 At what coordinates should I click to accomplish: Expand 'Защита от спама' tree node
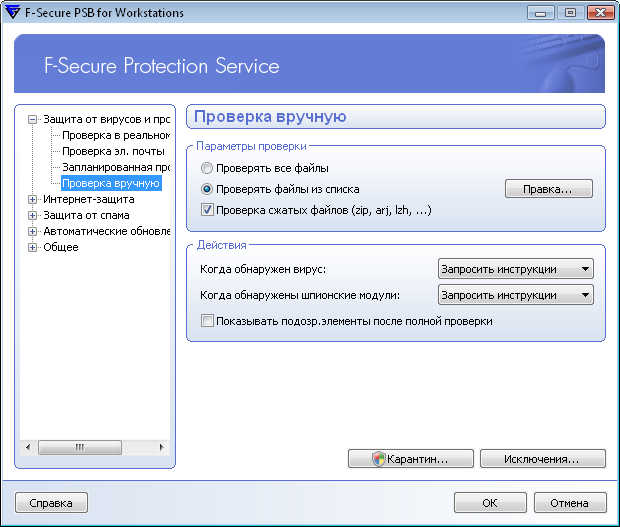pos(32,215)
